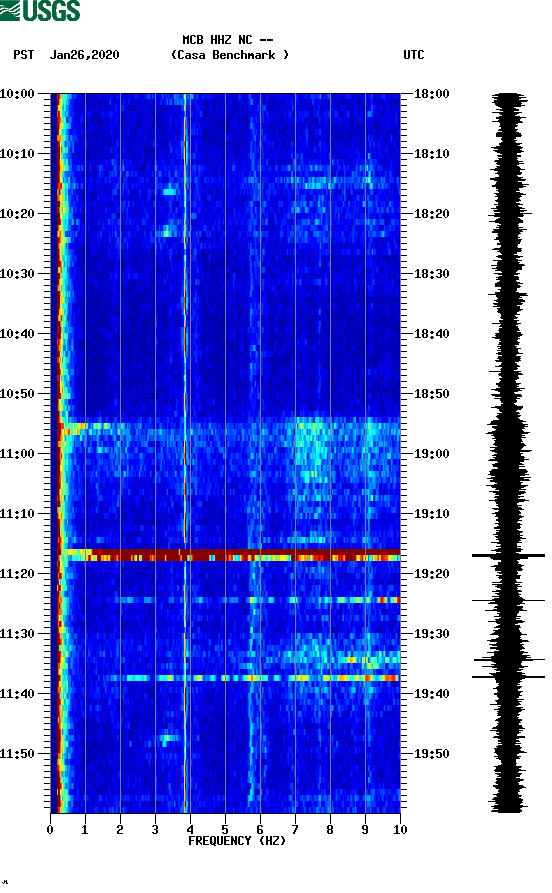Click the '10:20' PST time label
This screenshot has height=893, width=552.
click(17, 214)
